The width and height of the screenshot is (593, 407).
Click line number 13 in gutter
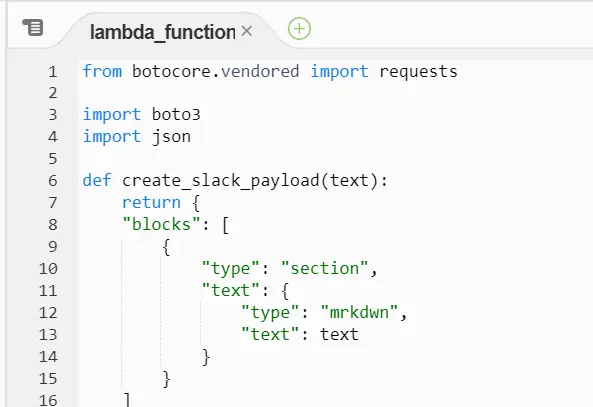point(48,335)
